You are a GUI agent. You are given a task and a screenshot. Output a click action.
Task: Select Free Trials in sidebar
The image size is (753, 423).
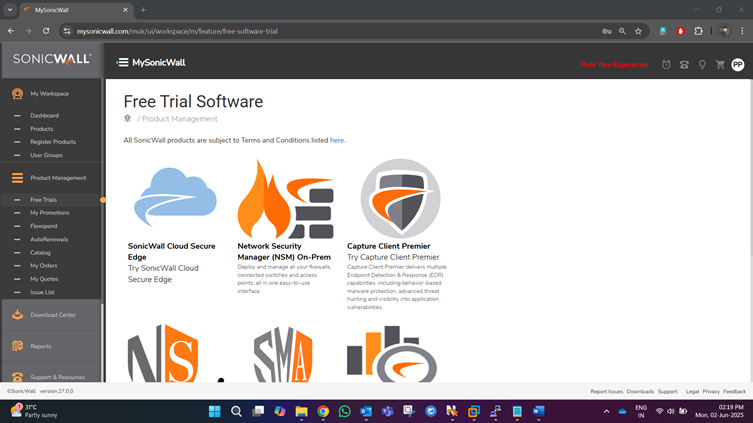click(43, 200)
